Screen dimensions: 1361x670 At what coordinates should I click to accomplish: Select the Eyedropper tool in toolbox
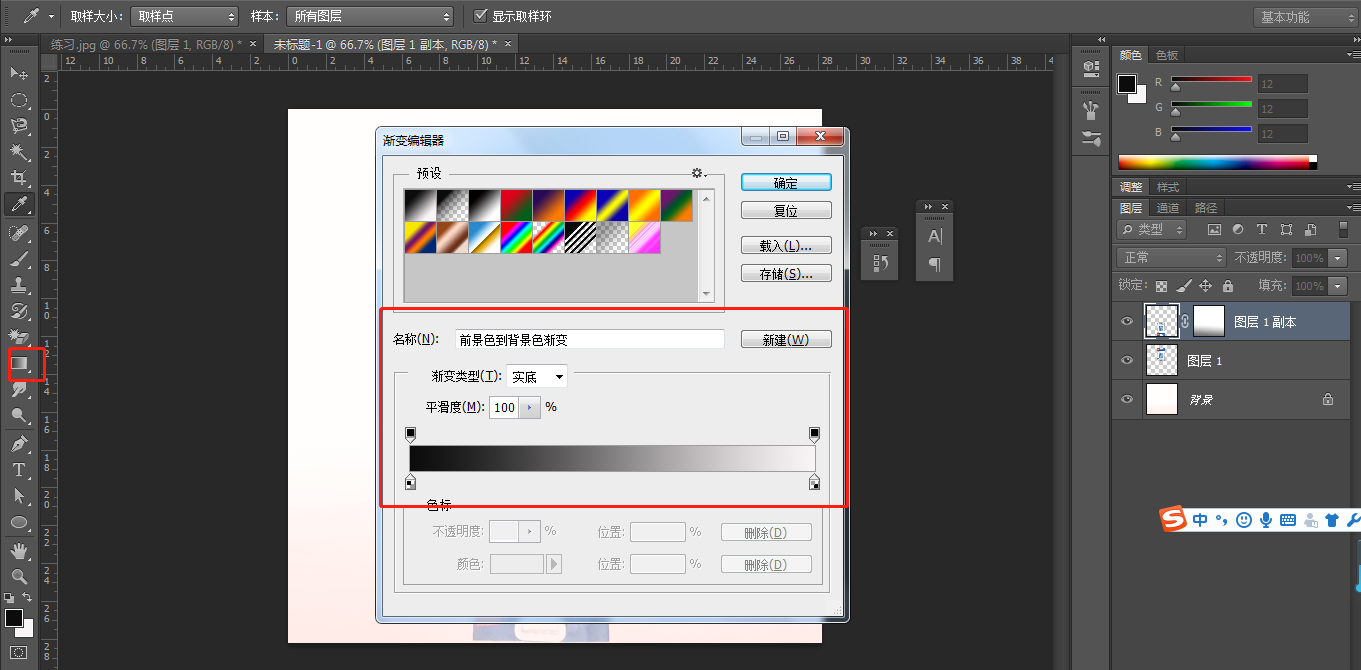[x=19, y=204]
